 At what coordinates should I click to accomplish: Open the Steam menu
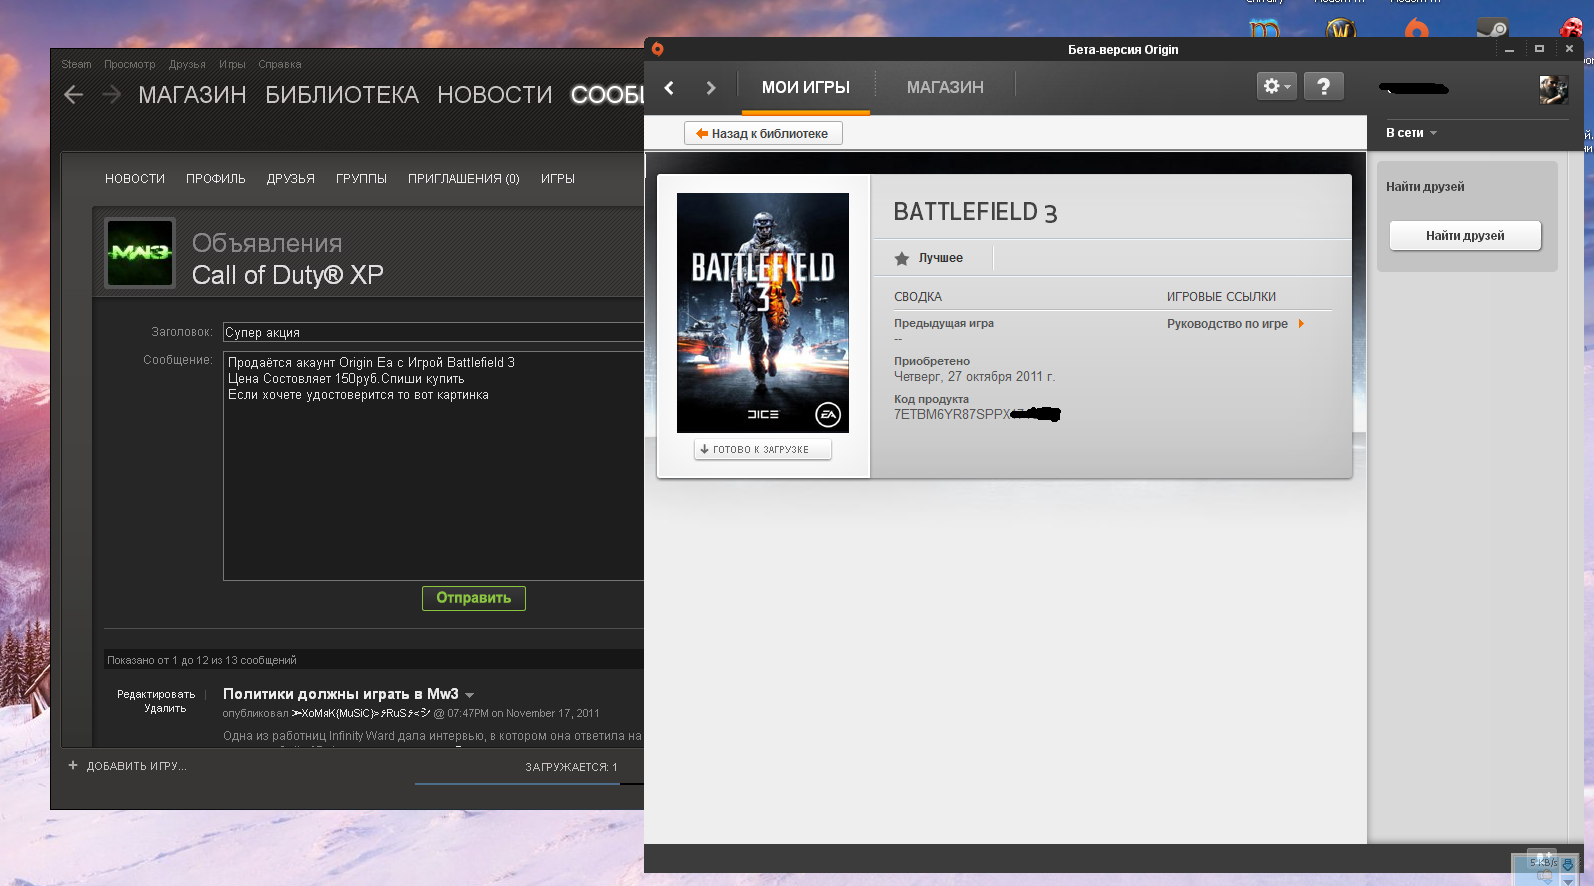click(x=76, y=64)
